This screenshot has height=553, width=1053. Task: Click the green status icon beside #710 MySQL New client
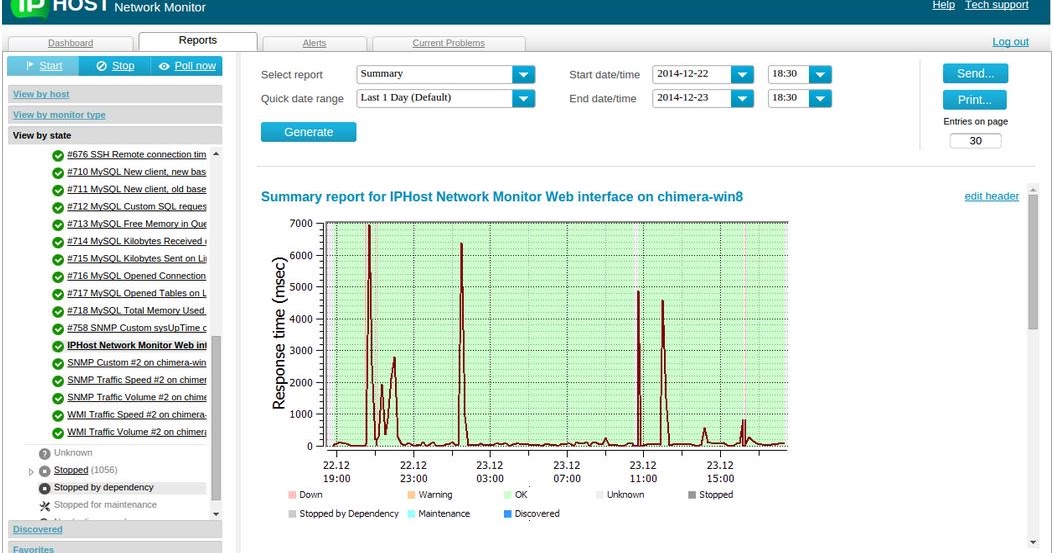click(x=58, y=173)
